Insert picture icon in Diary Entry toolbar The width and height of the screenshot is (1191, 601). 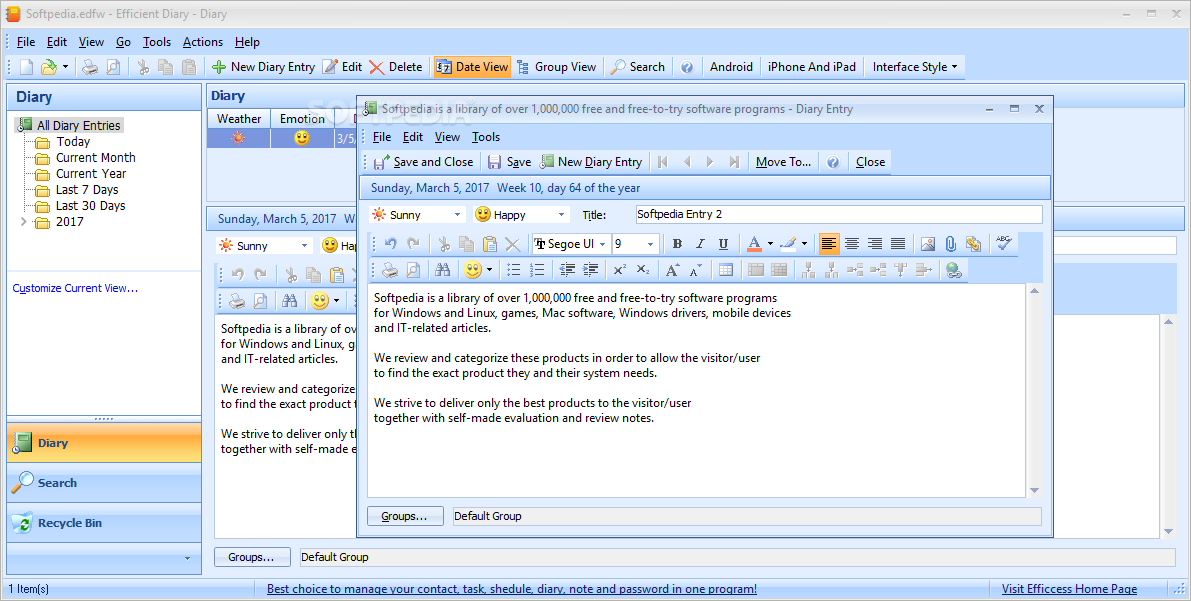[927, 244]
